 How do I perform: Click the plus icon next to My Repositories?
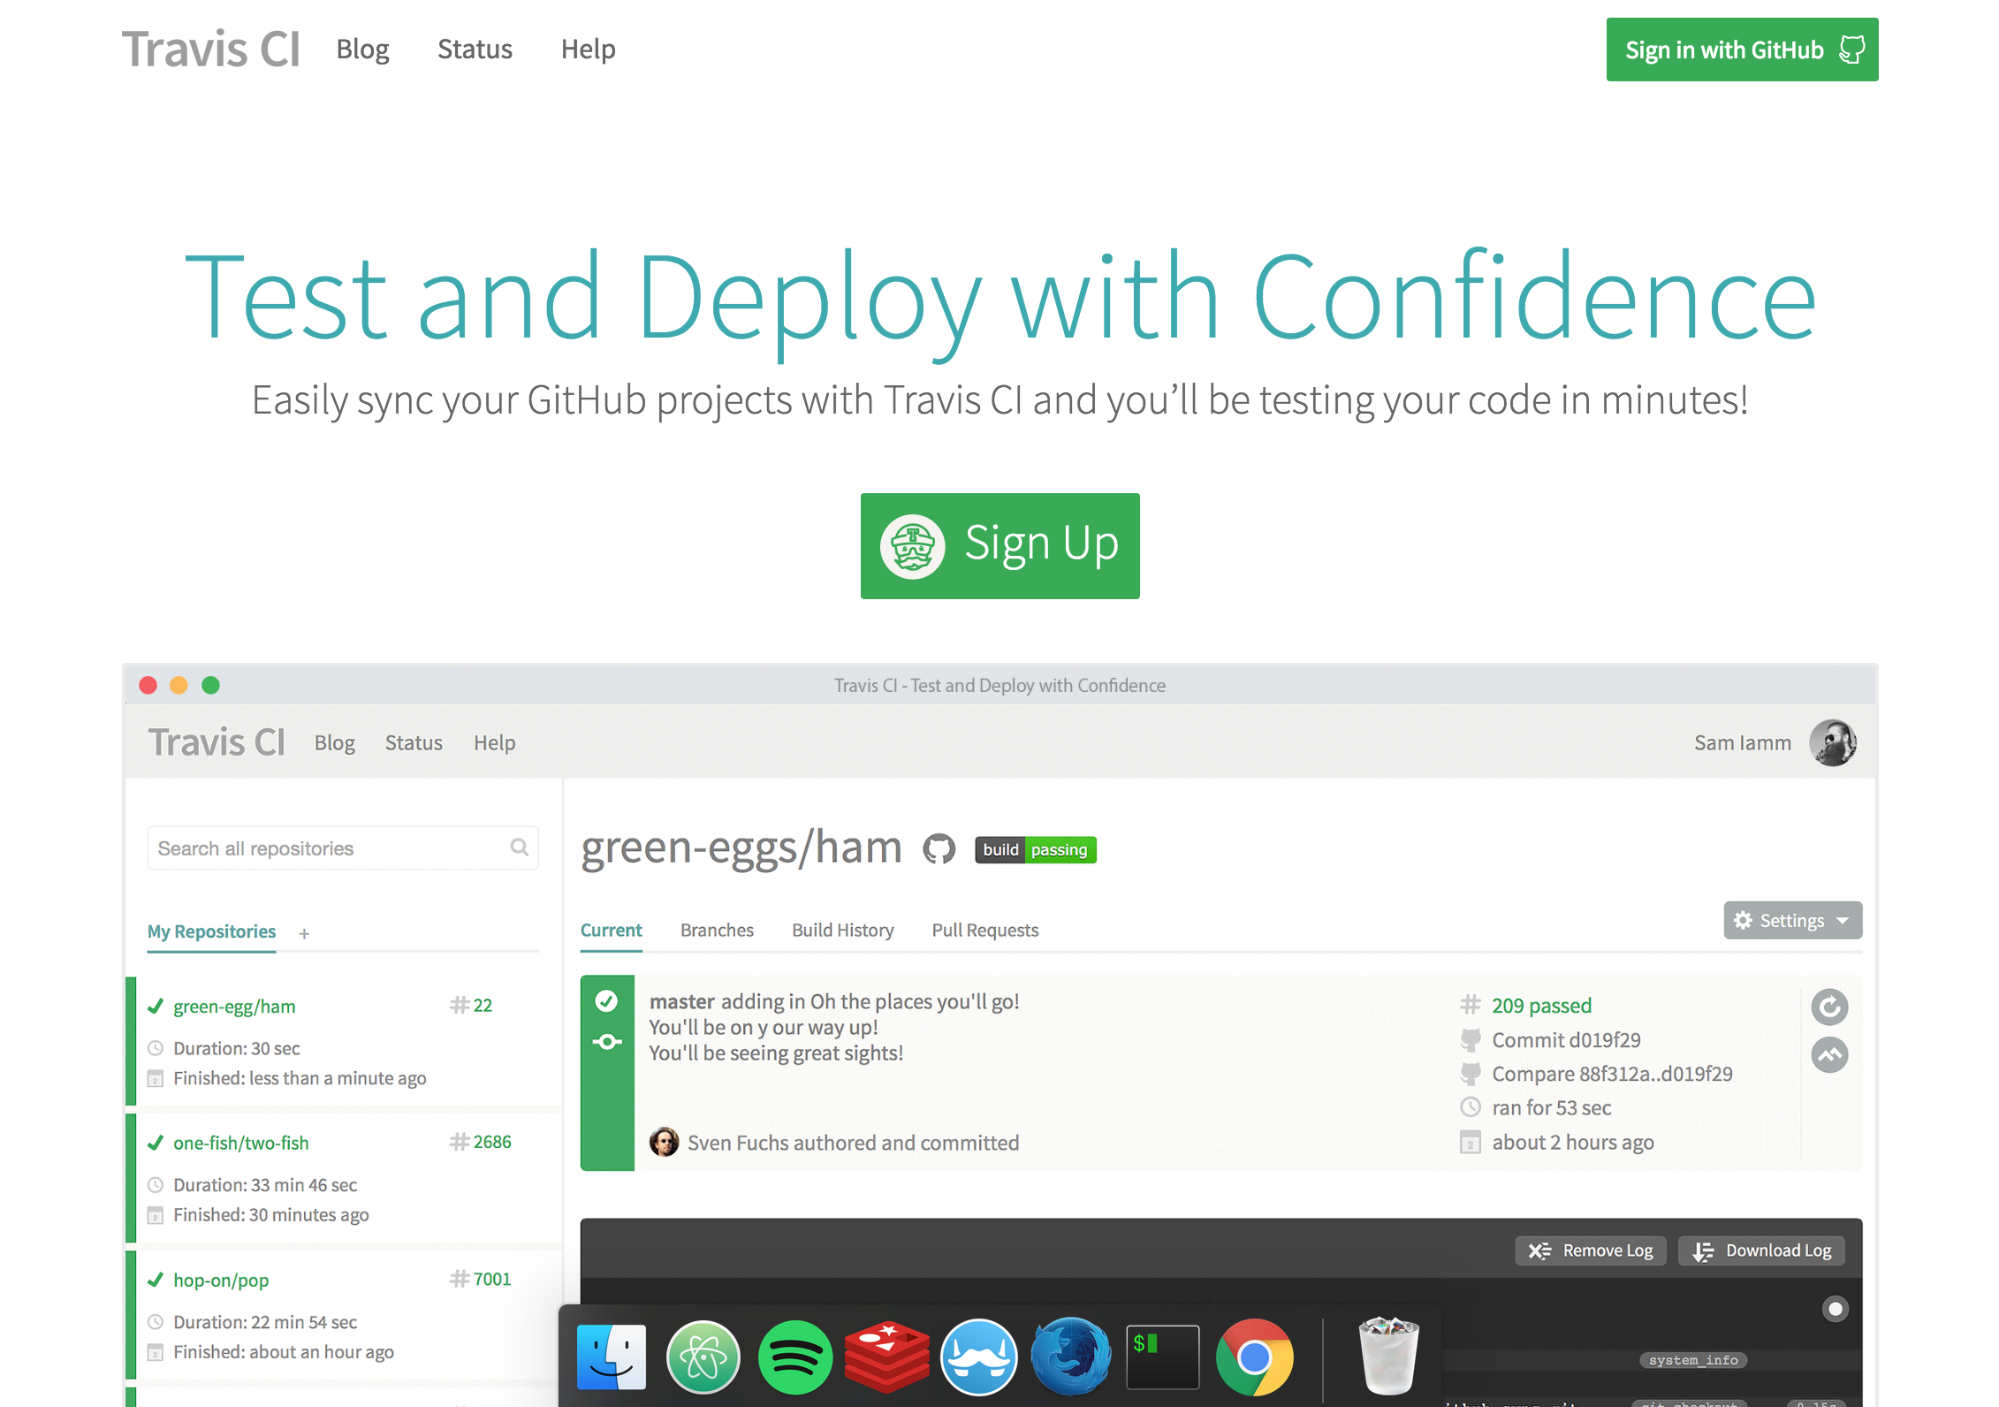coord(304,933)
